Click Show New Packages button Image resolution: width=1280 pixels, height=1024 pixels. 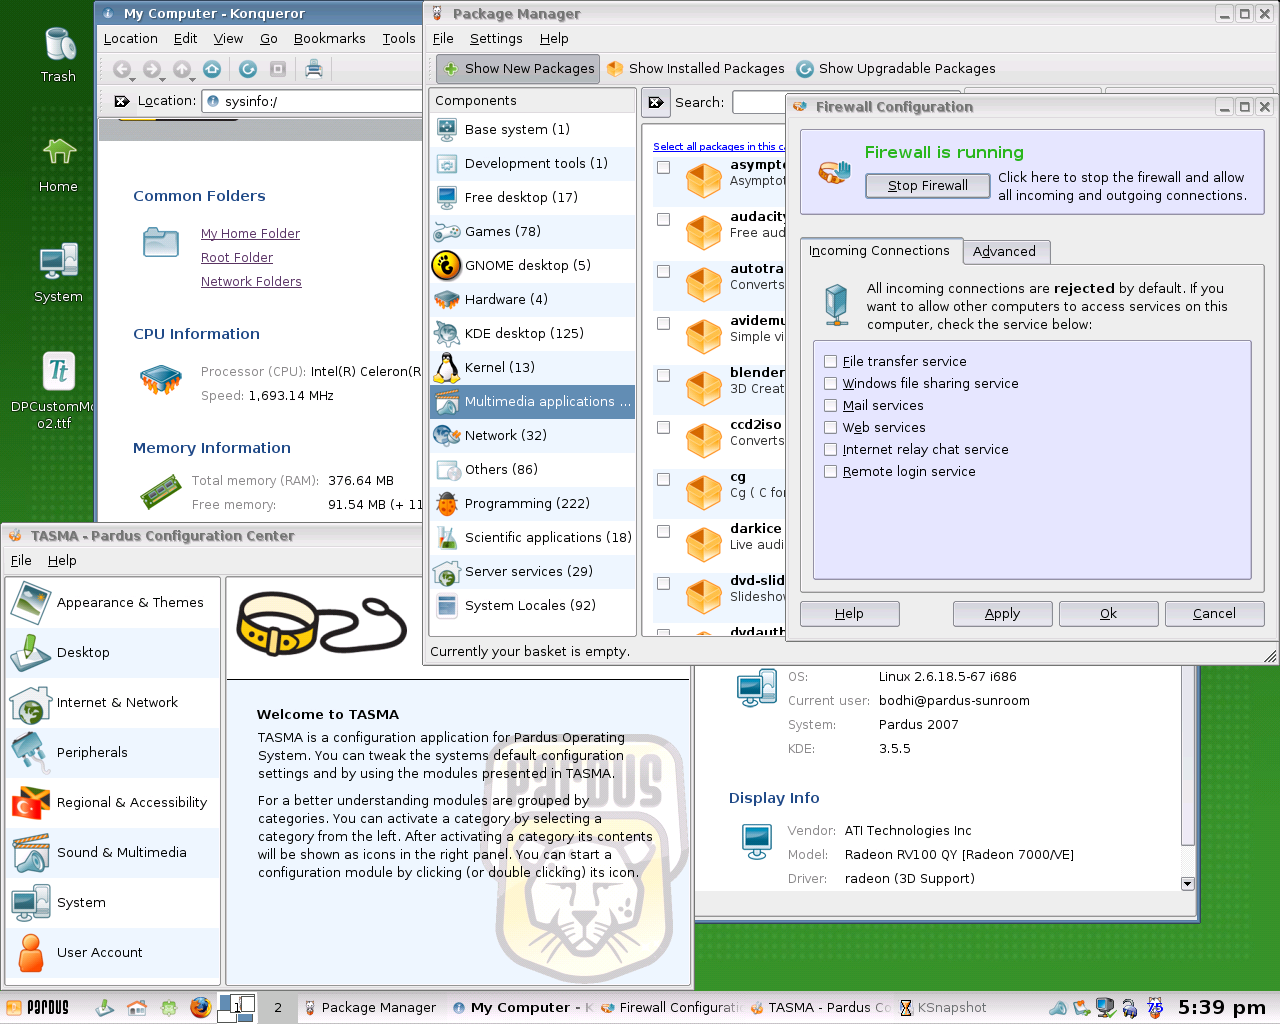click(518, 69)
